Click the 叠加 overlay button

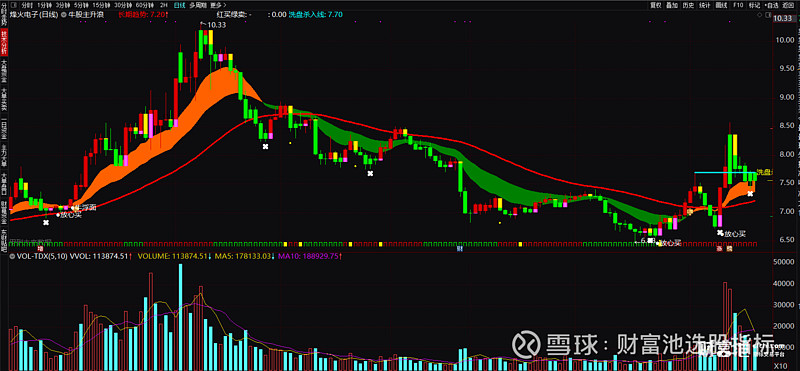pyautogui.click(x=672, y=5)
